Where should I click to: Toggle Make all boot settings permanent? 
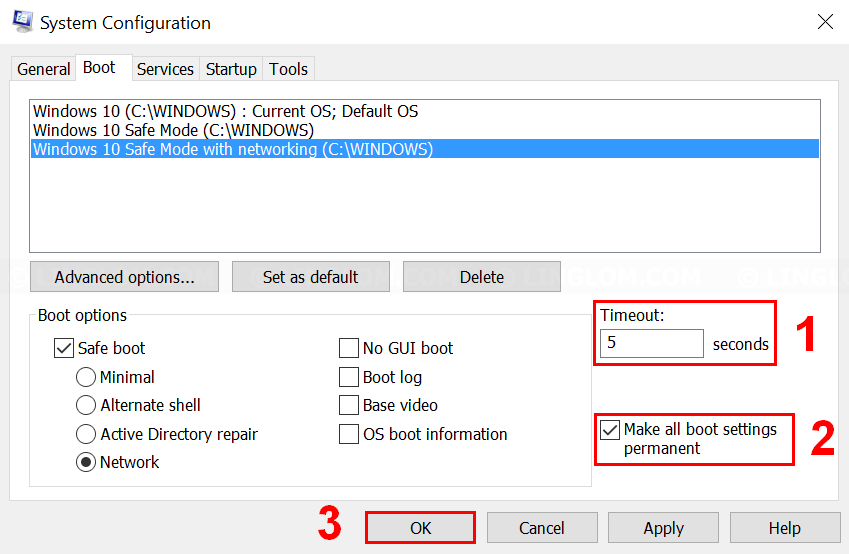(610, 430)
